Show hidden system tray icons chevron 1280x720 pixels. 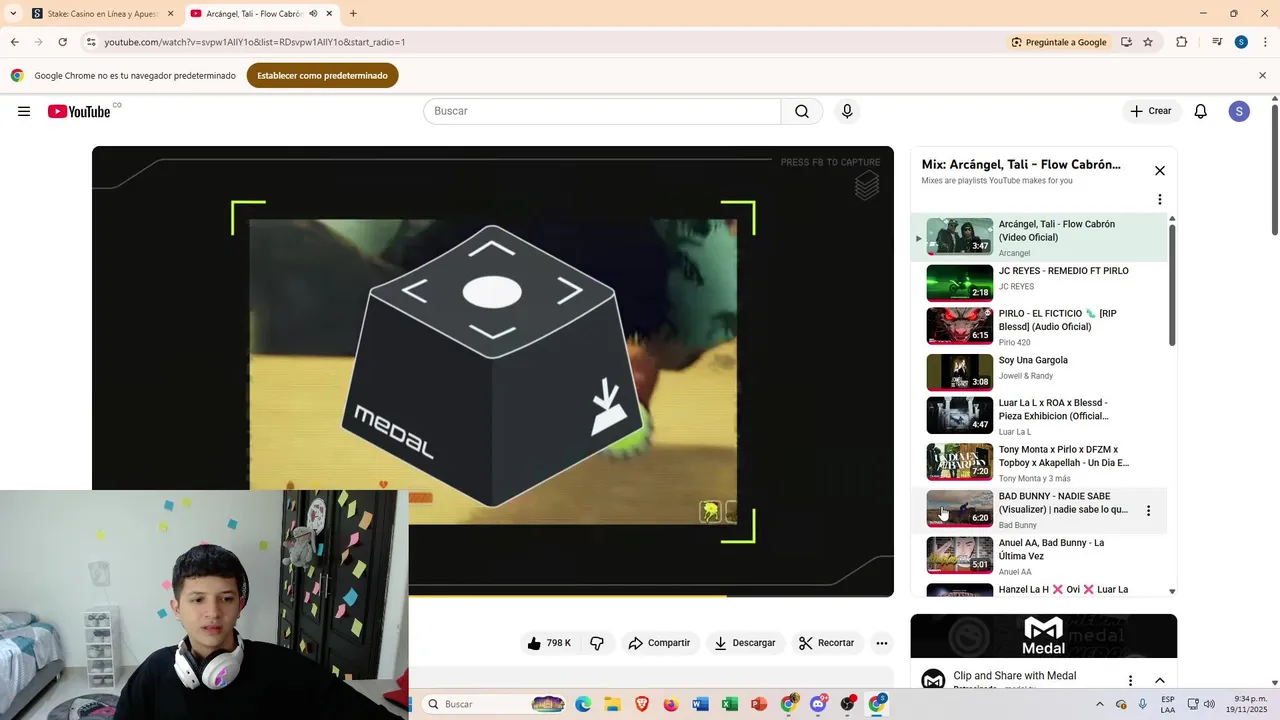click(1100, 704)
